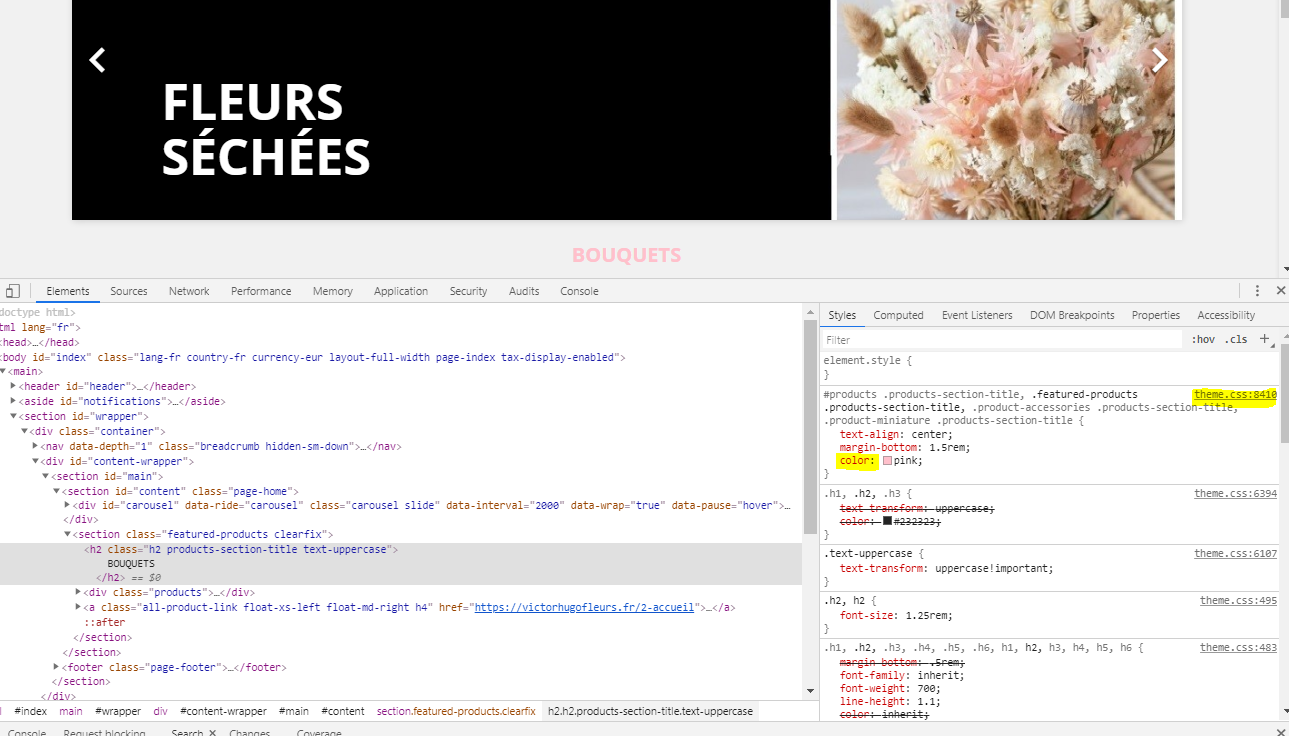Expand the header element node
The height and width of the screenshot is (736, 1289).
(x=13, y=386)
